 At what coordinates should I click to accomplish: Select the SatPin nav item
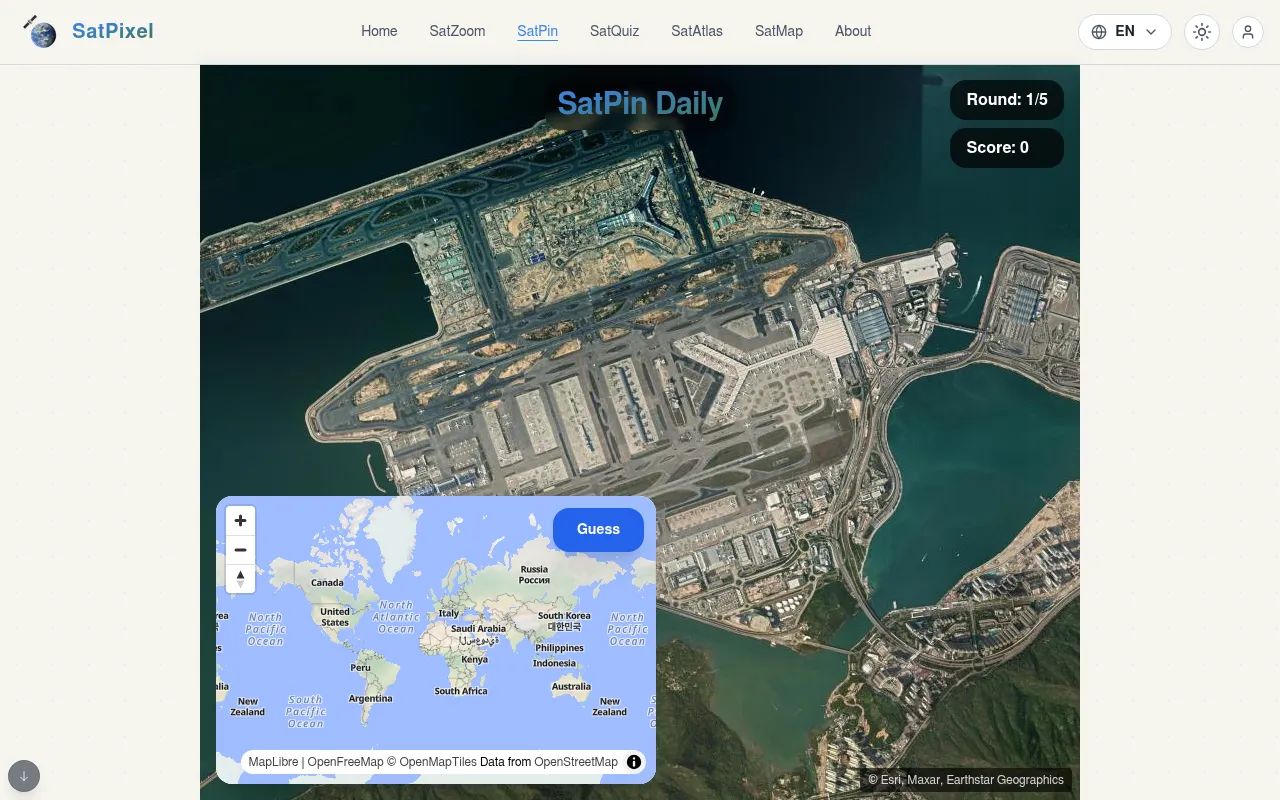click(x=537, y=31)
